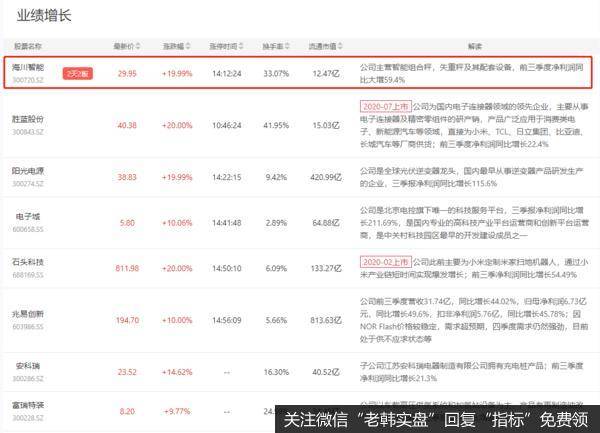The width and height of the screenshot is (600, 433).
Task: Open 安科瑞 stock page
Action: [x=23, y=367]
